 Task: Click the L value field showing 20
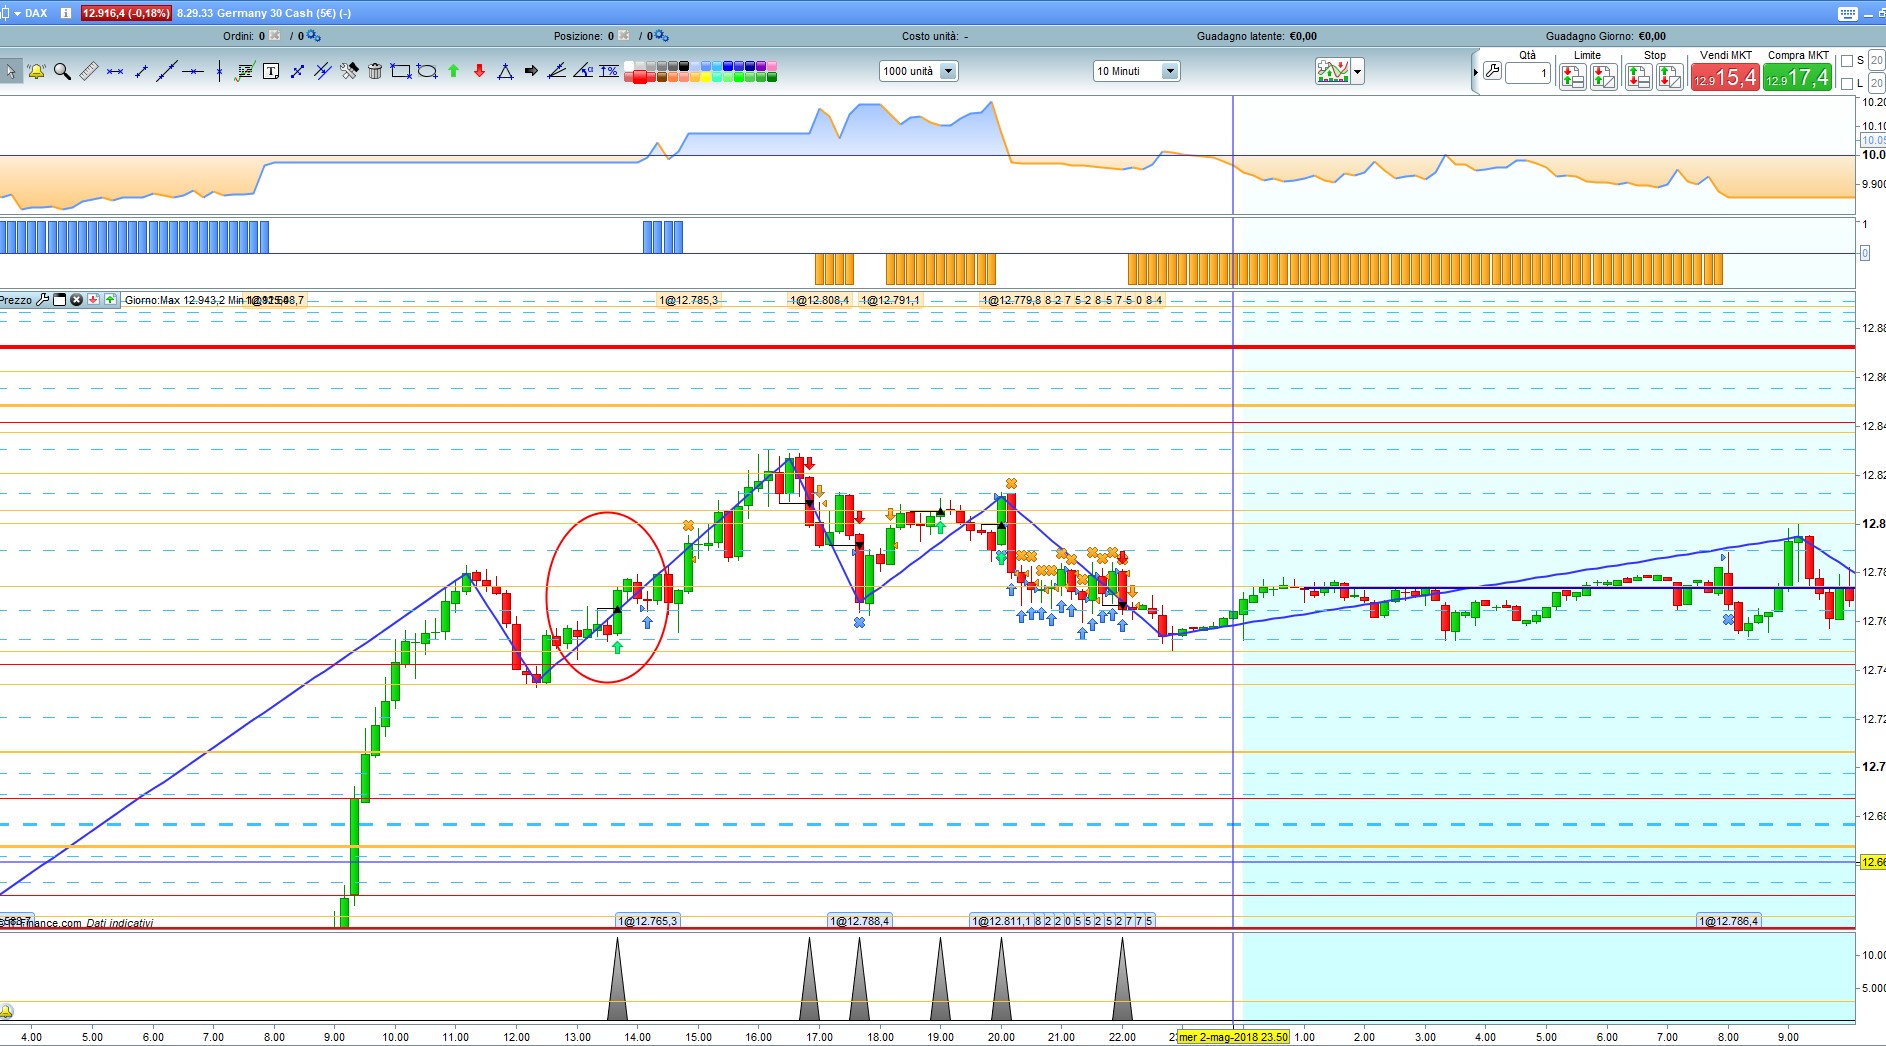[1876, 84]
